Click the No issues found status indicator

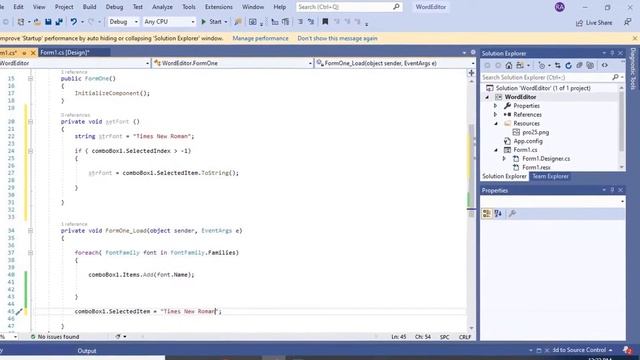tap(55, 337)
